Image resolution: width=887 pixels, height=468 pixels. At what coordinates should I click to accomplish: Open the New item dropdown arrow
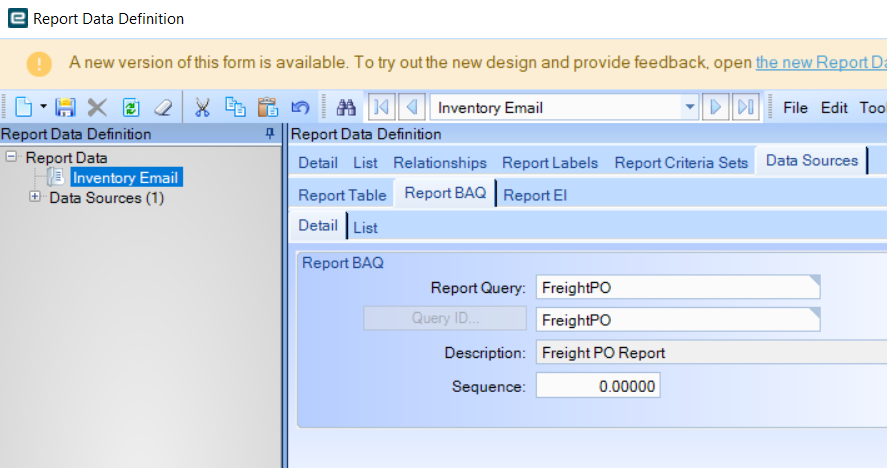pyautogui.click(x=44, y=106)
